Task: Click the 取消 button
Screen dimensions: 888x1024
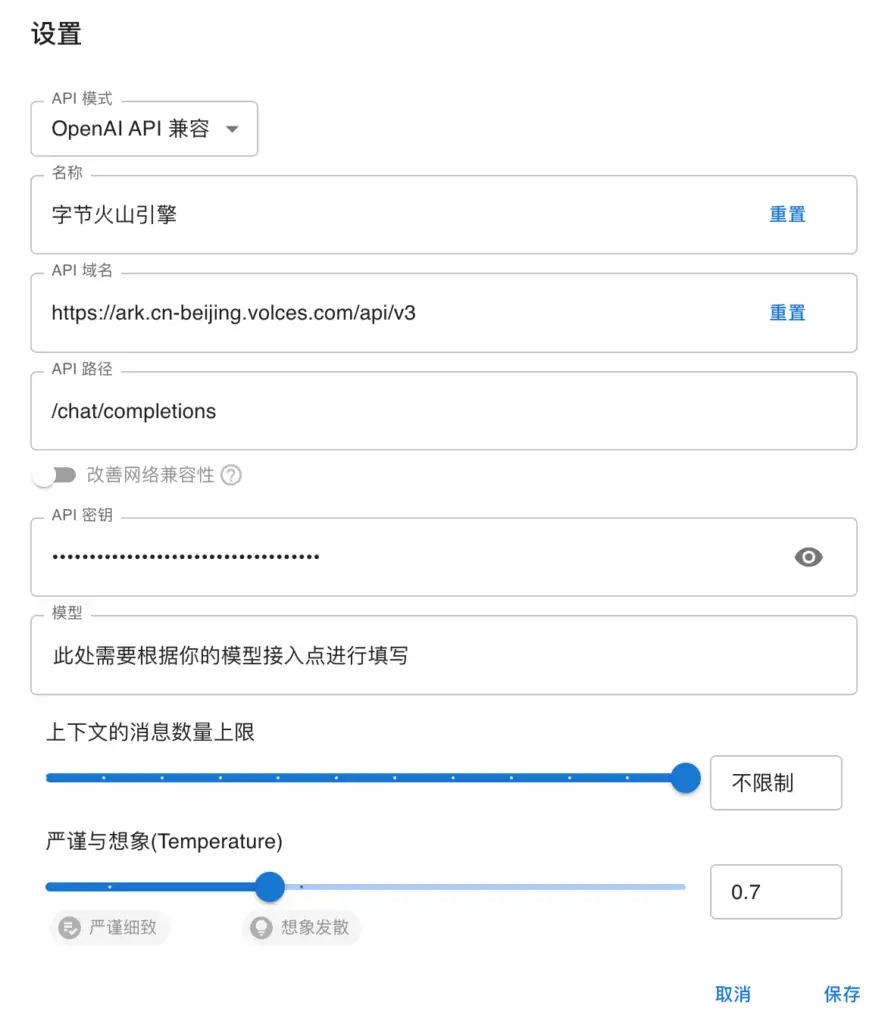Action: coord(734,994)
